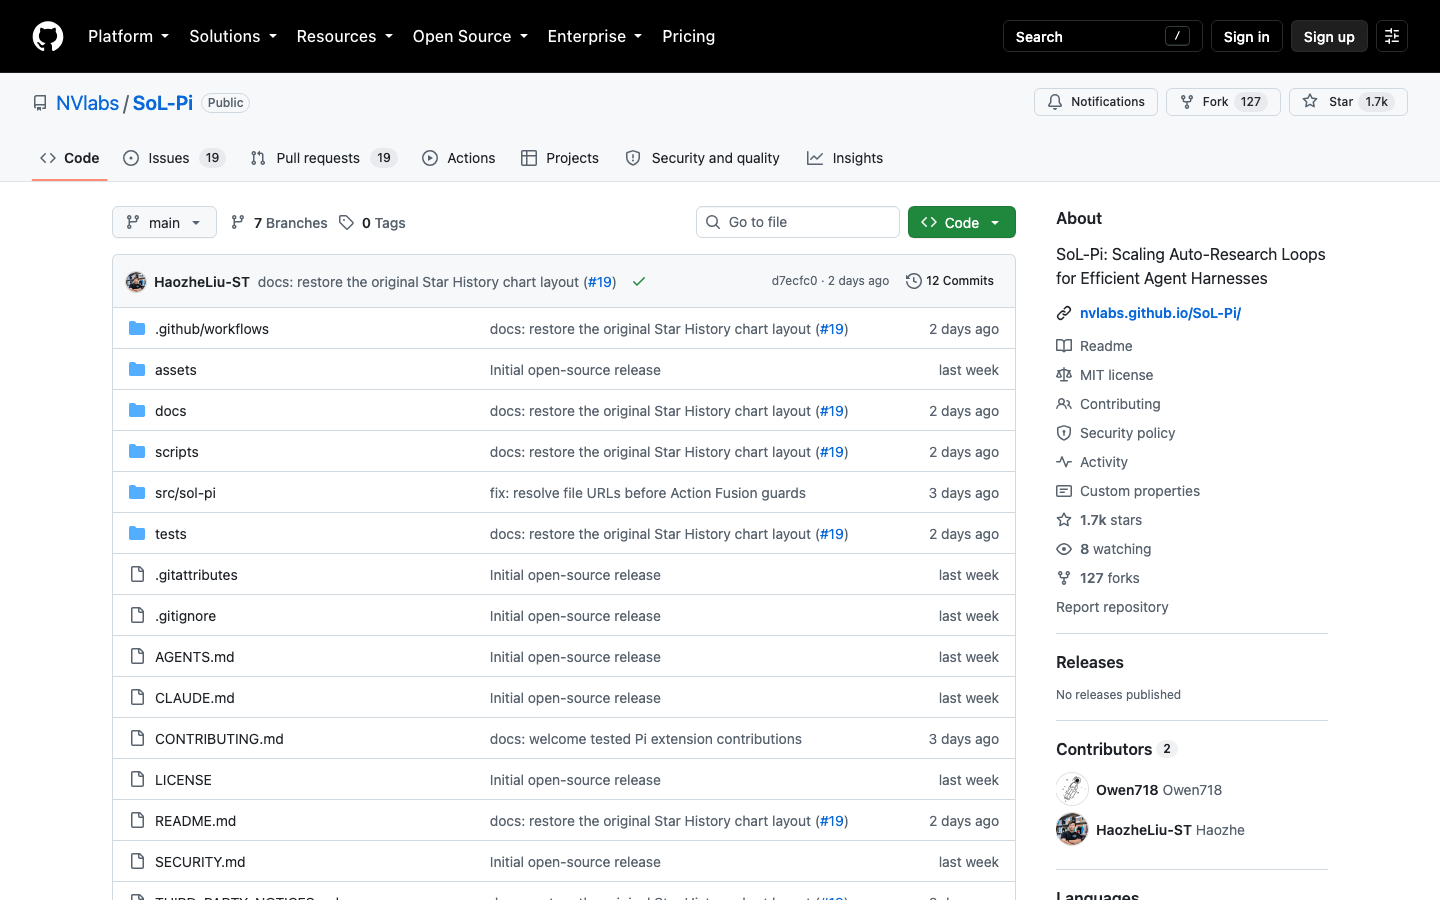Image resolution: width=1440 pixels, height=900 pixels.
Task: Click HaozheLiu-ST avatar in latest commit
Action: [136, 282]
